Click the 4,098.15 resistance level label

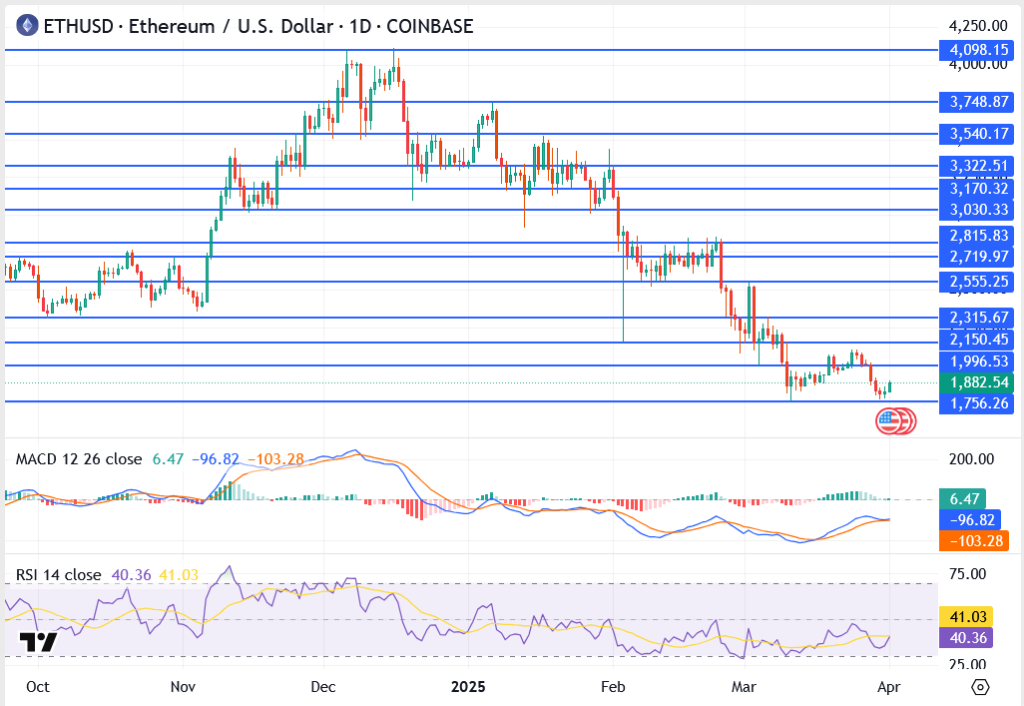click(x=975, y=49)
